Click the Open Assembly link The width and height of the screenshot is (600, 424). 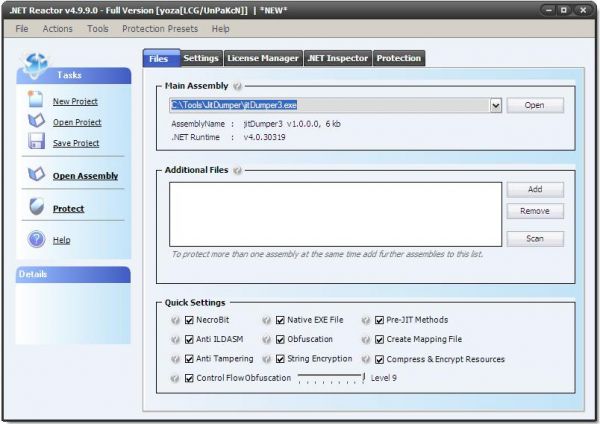coord(85,176)
